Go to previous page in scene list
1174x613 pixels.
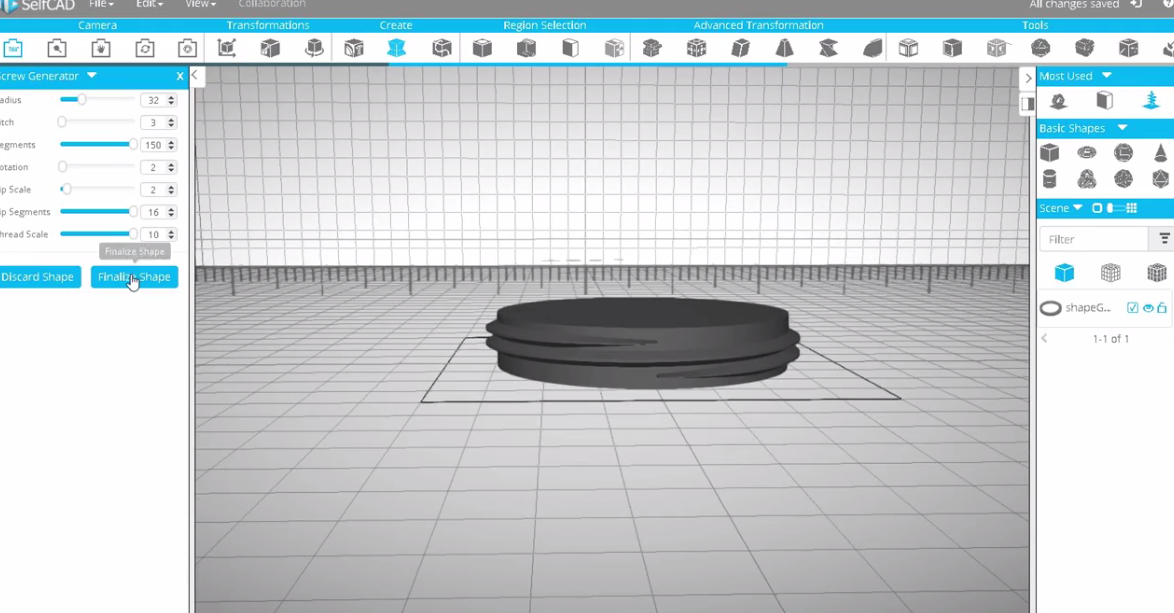point(1045,338)
